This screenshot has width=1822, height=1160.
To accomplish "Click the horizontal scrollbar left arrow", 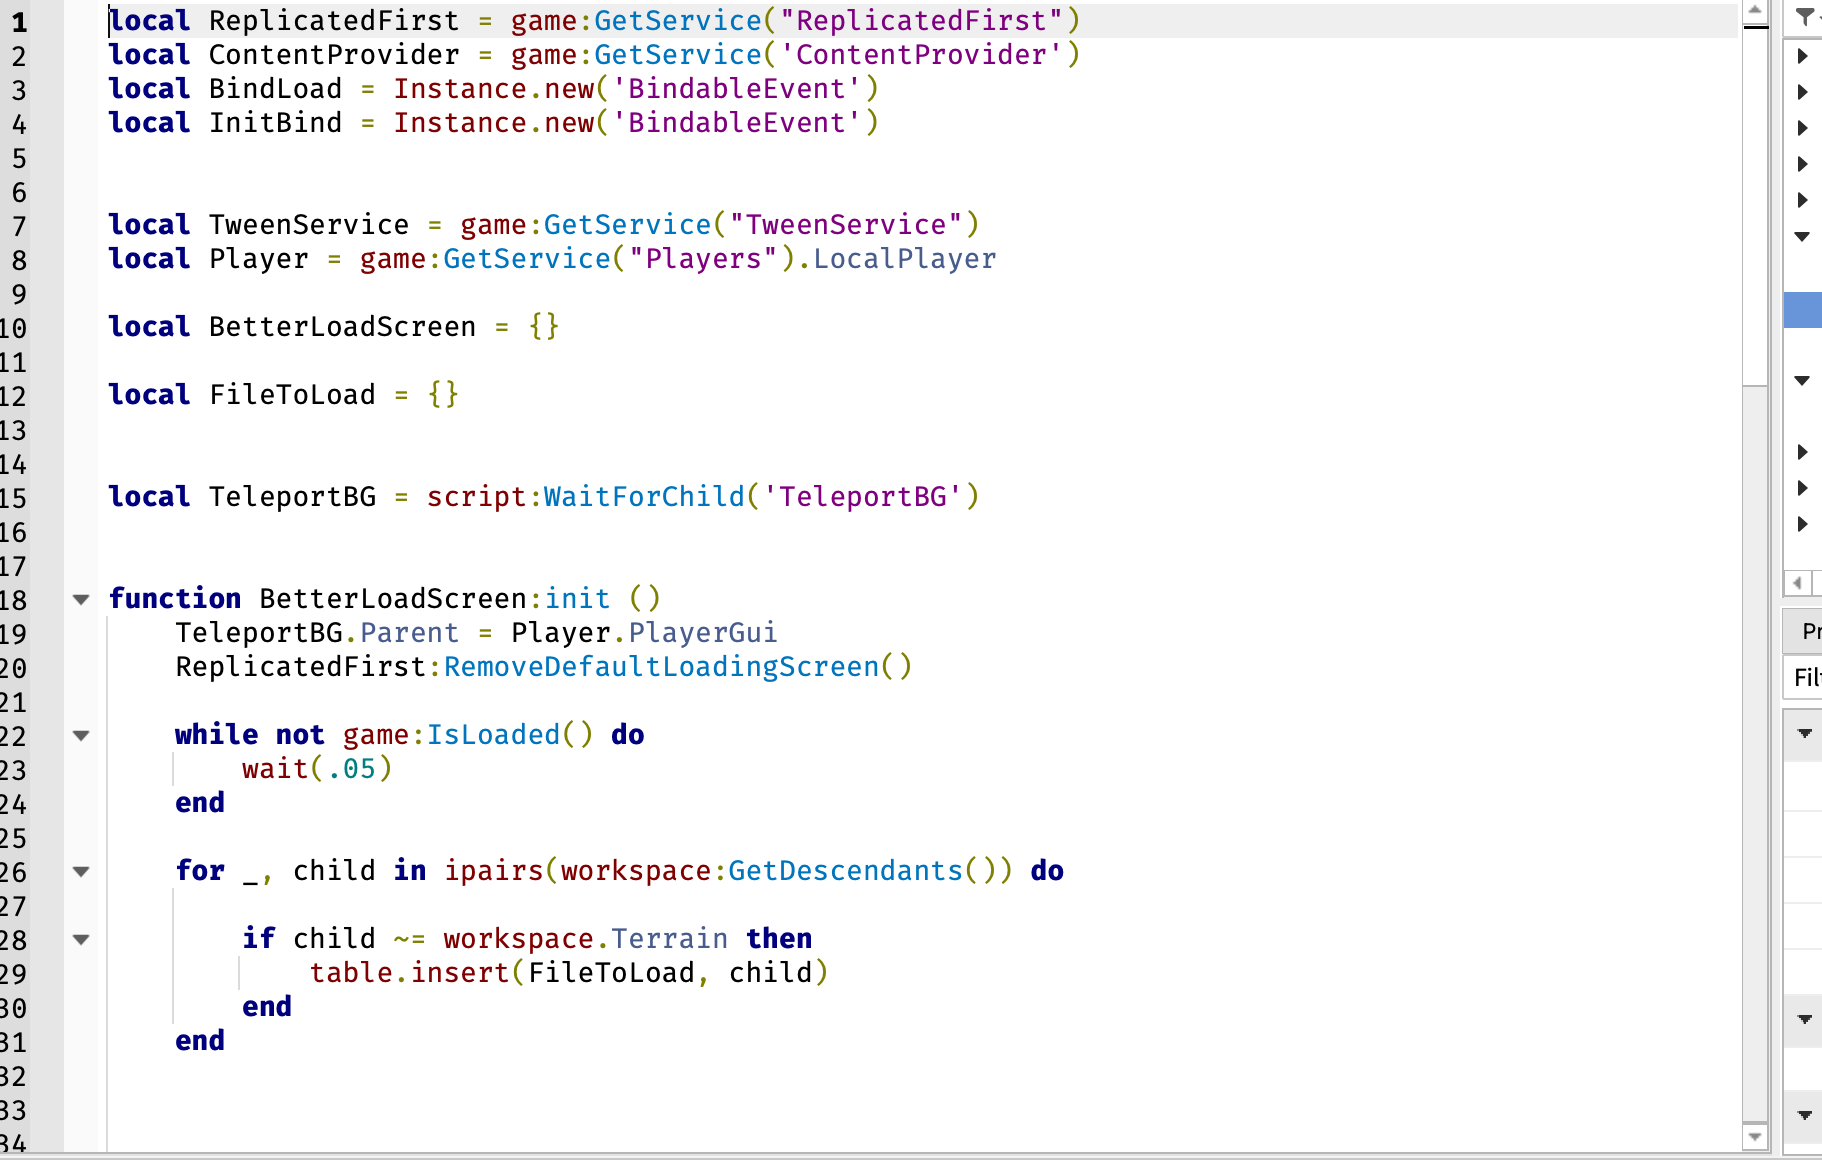I will coord(1797,583).
